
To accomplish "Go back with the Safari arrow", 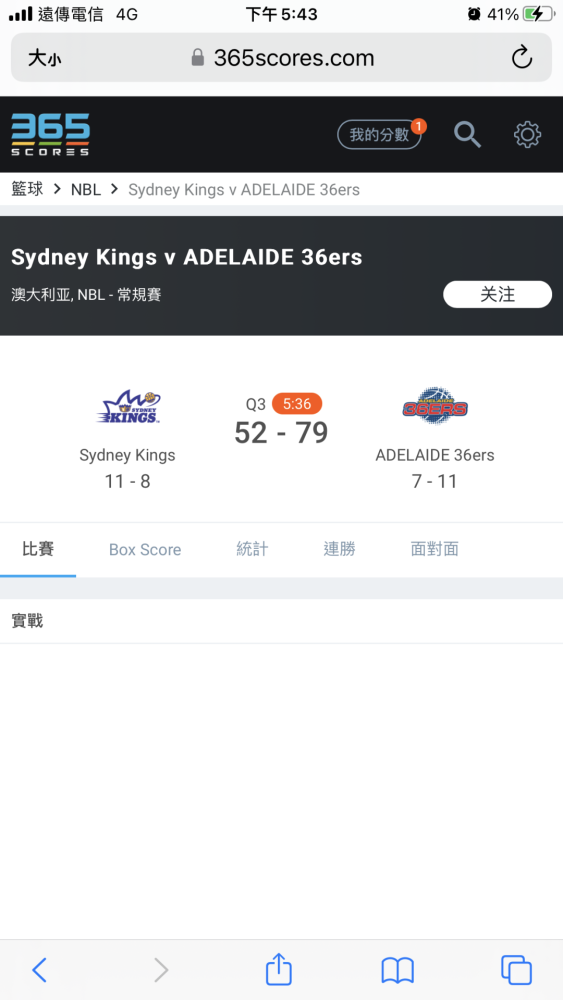I will pyautogui.click(x=40, y=970).
